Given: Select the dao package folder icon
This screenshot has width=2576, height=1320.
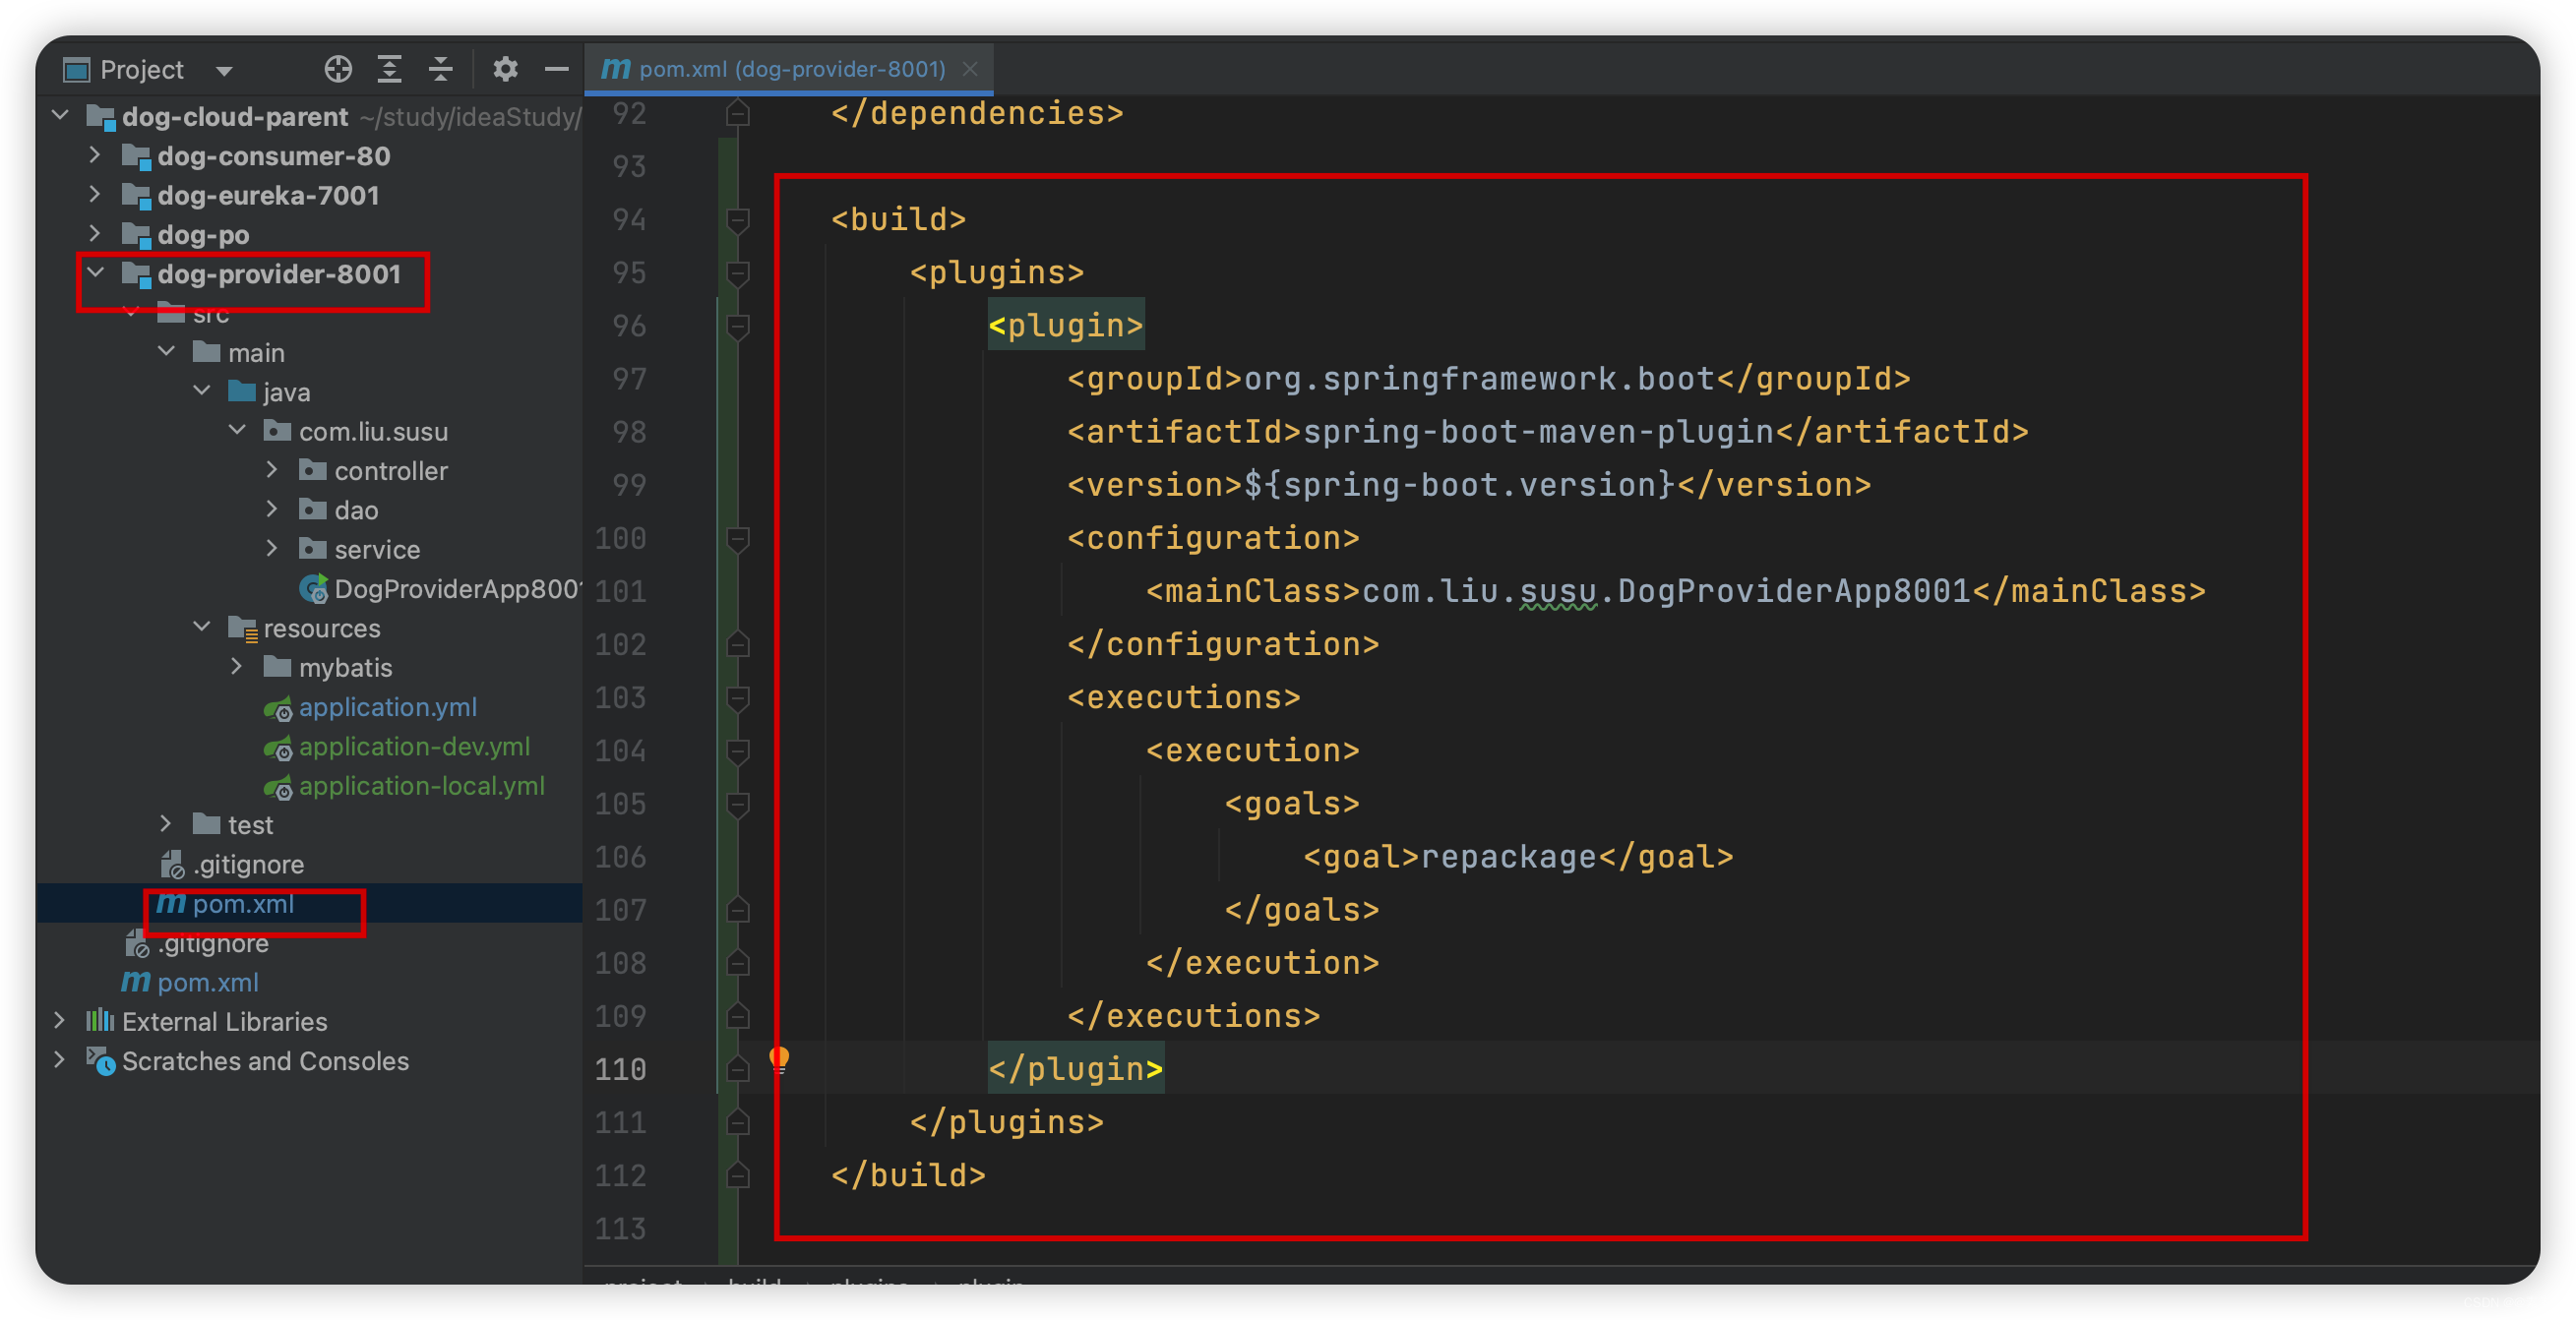Looking at the screenshot, I should [x=313, y=509].
